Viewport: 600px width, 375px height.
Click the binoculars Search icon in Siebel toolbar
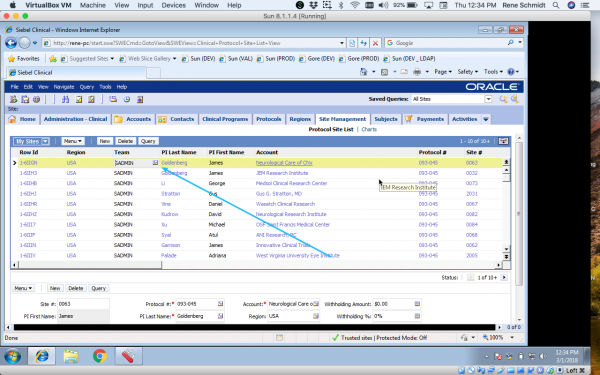65,99
